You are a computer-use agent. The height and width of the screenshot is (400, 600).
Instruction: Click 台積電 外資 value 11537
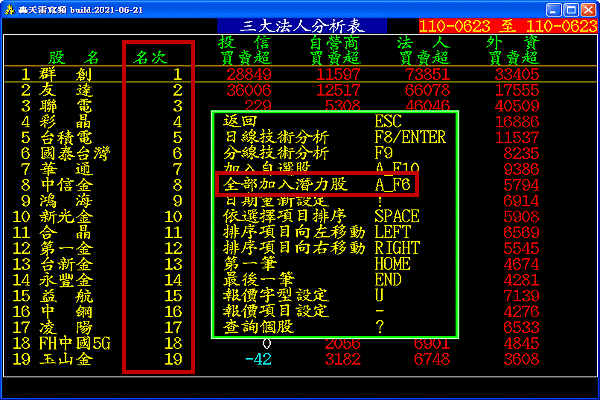pyautogui.click(x=517, y=138)
